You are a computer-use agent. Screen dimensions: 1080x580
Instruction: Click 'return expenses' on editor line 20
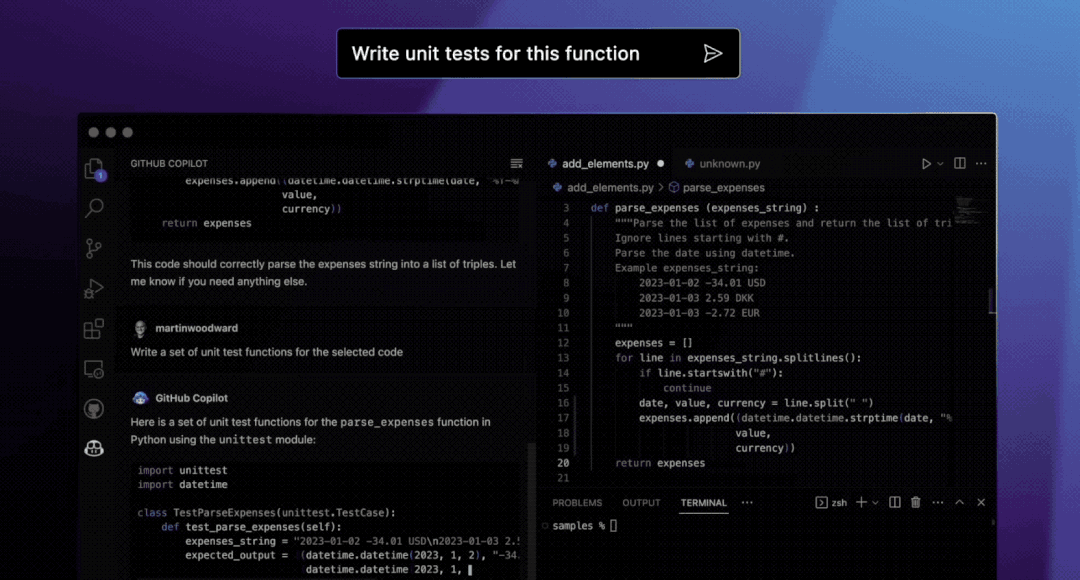click(x=660, y=463)
